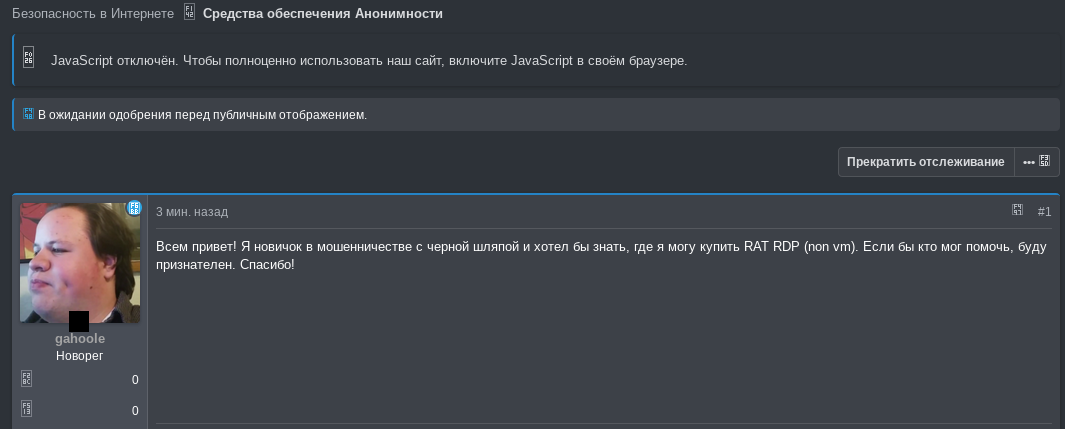Open the 3 мин. назад timestamp link
Viewport: 1065px width, 429px height.
tap(192, 212)
